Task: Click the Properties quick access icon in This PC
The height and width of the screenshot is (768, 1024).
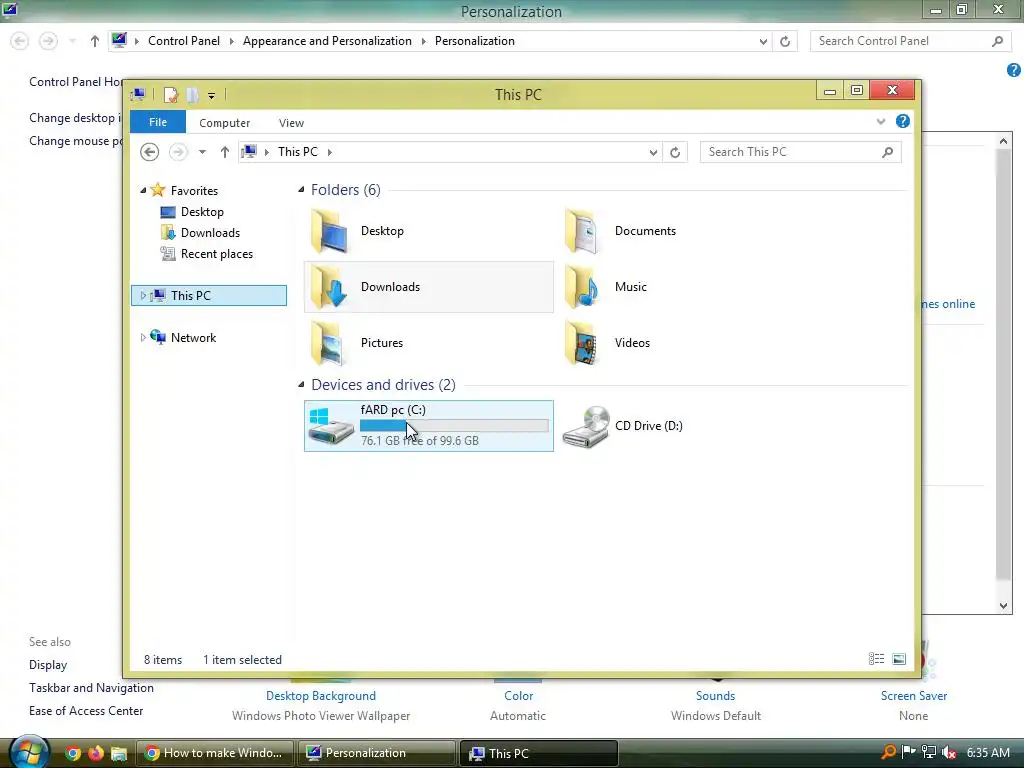Action: 171,95
